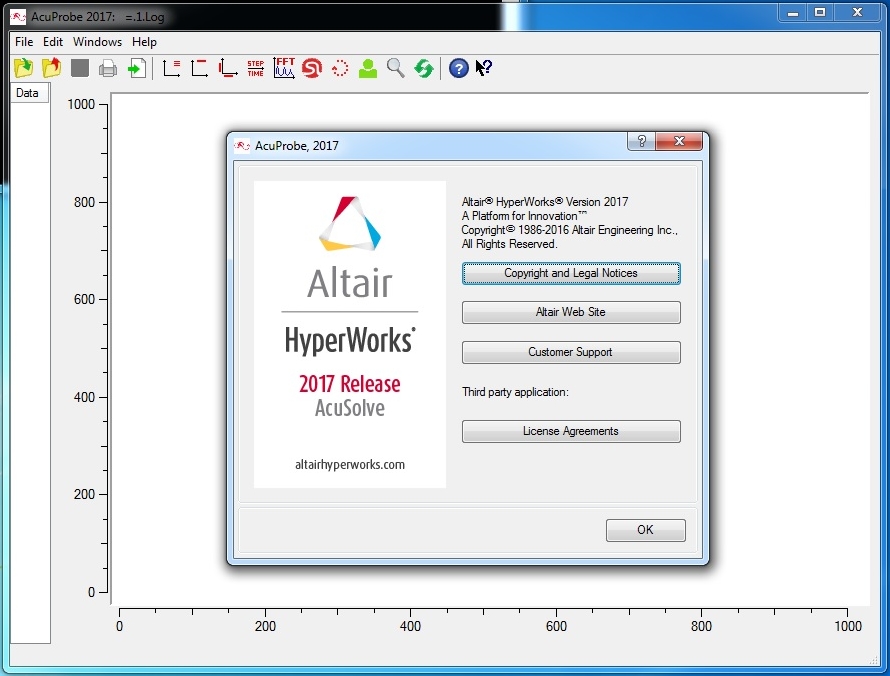Click the AcuProbe icon in main title bar
The image size is (890, 676).
[18, 16]
